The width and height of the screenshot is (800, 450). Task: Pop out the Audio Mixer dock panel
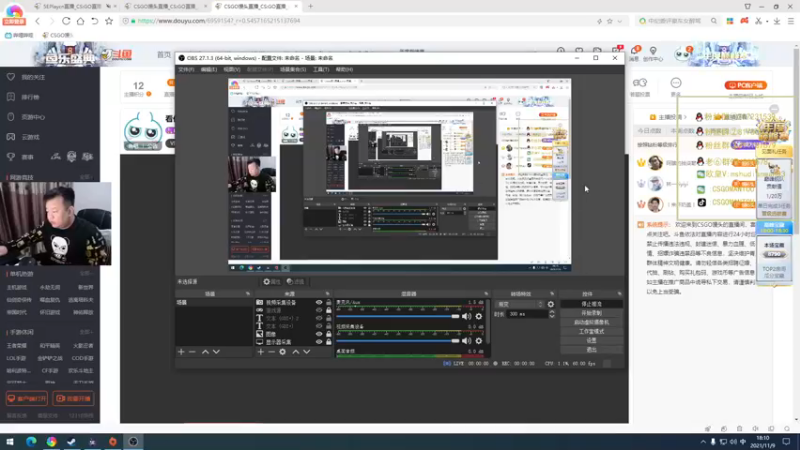pyautogui.click(x=486, y=294)
